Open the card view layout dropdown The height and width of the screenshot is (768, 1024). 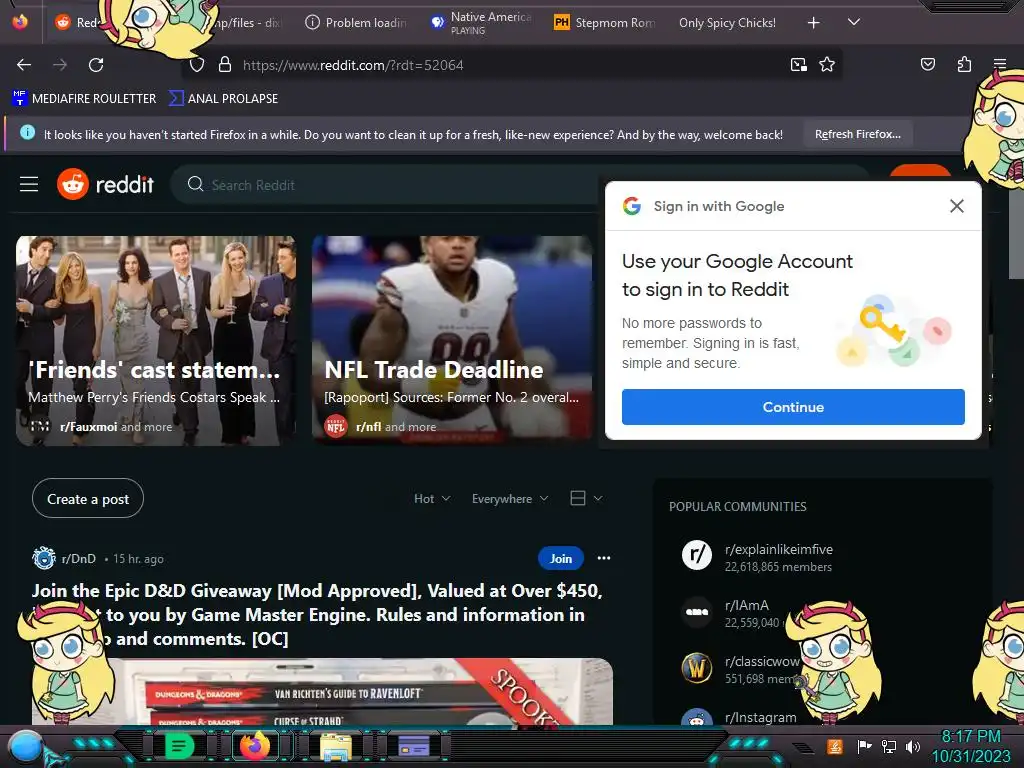click(x=586, y=498)
